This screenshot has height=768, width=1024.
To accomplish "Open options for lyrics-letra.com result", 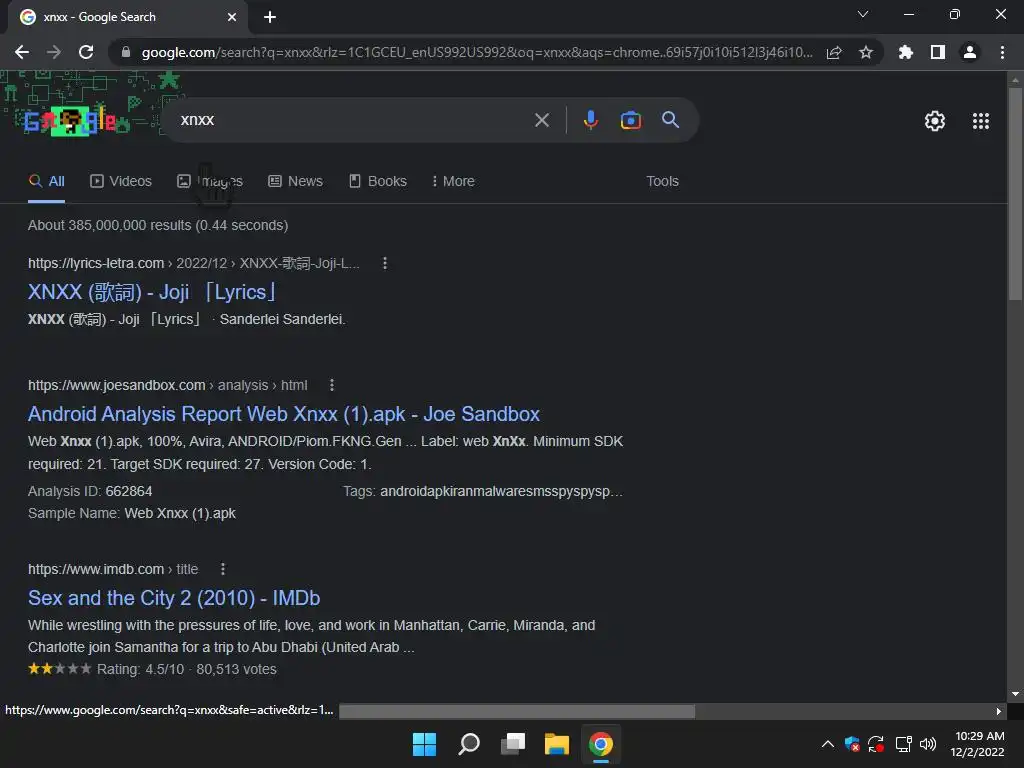I will tap(385, 263).
